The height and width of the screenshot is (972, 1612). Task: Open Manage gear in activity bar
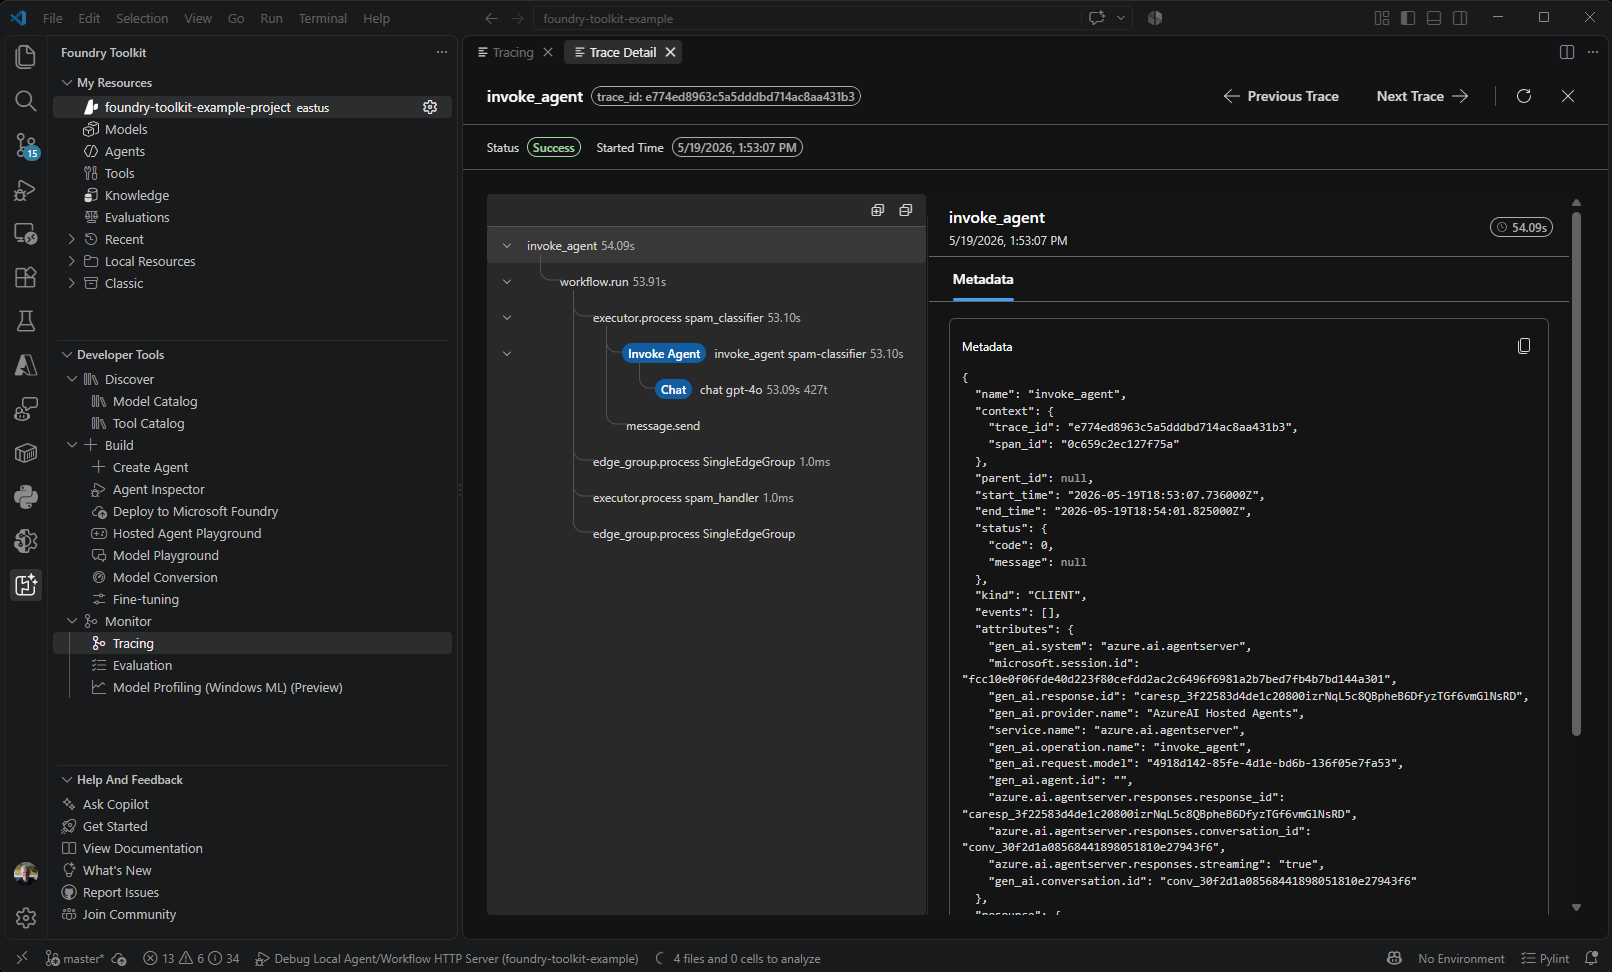[x=26, y=917]
